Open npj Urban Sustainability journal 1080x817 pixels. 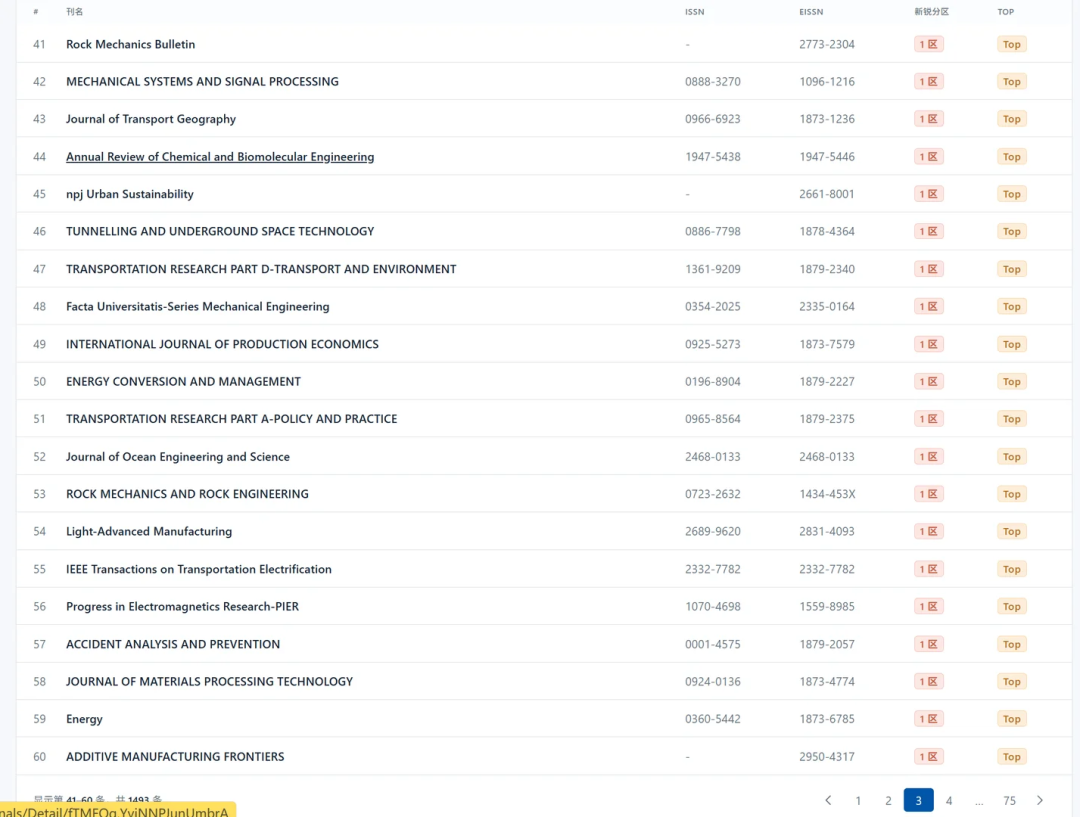tap(129, 194)
